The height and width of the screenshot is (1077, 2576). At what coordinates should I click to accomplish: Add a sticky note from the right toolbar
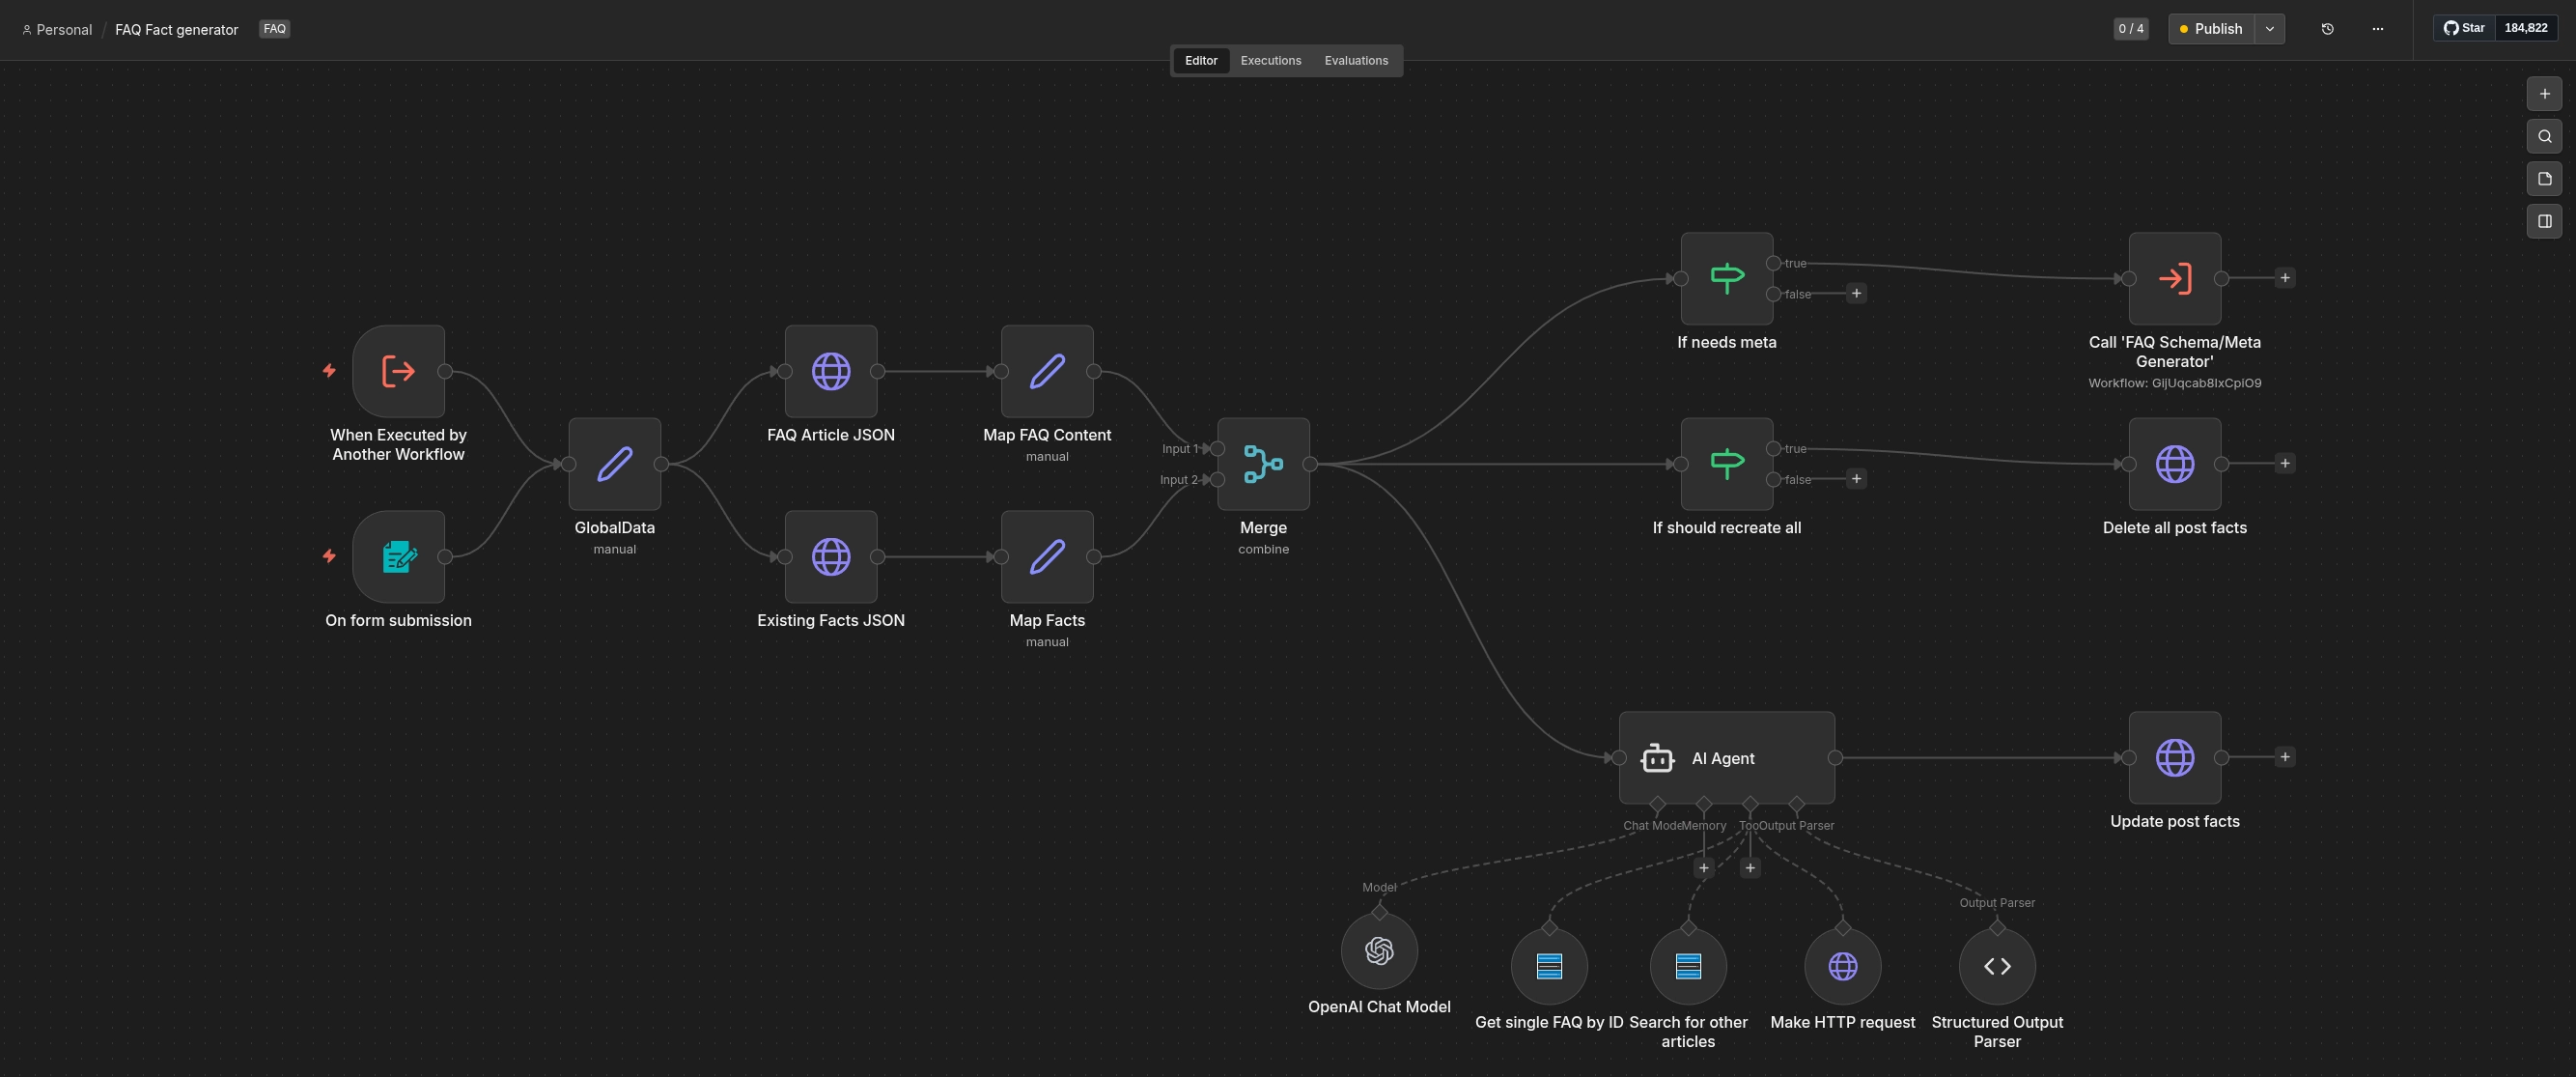(2545, 179)
